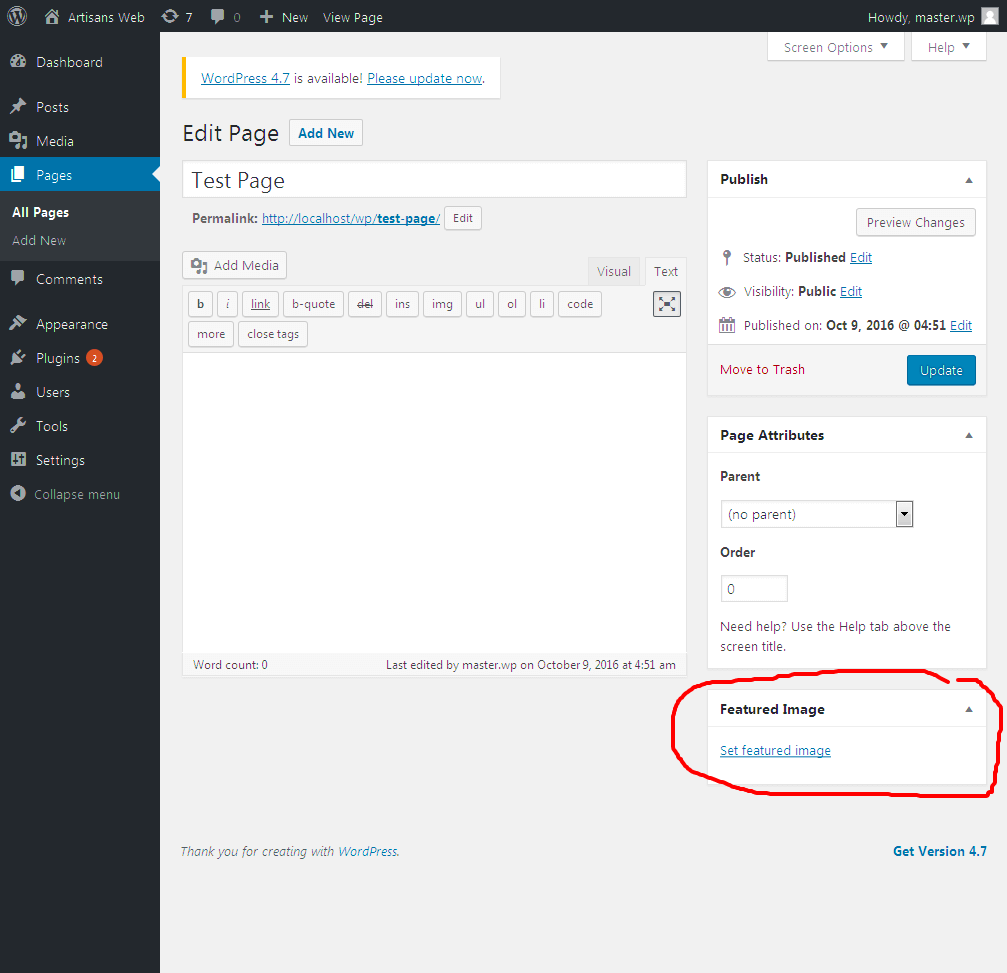1007x973 pixels.
Task: Open All Pages submenu item
Action: point(40,212)
